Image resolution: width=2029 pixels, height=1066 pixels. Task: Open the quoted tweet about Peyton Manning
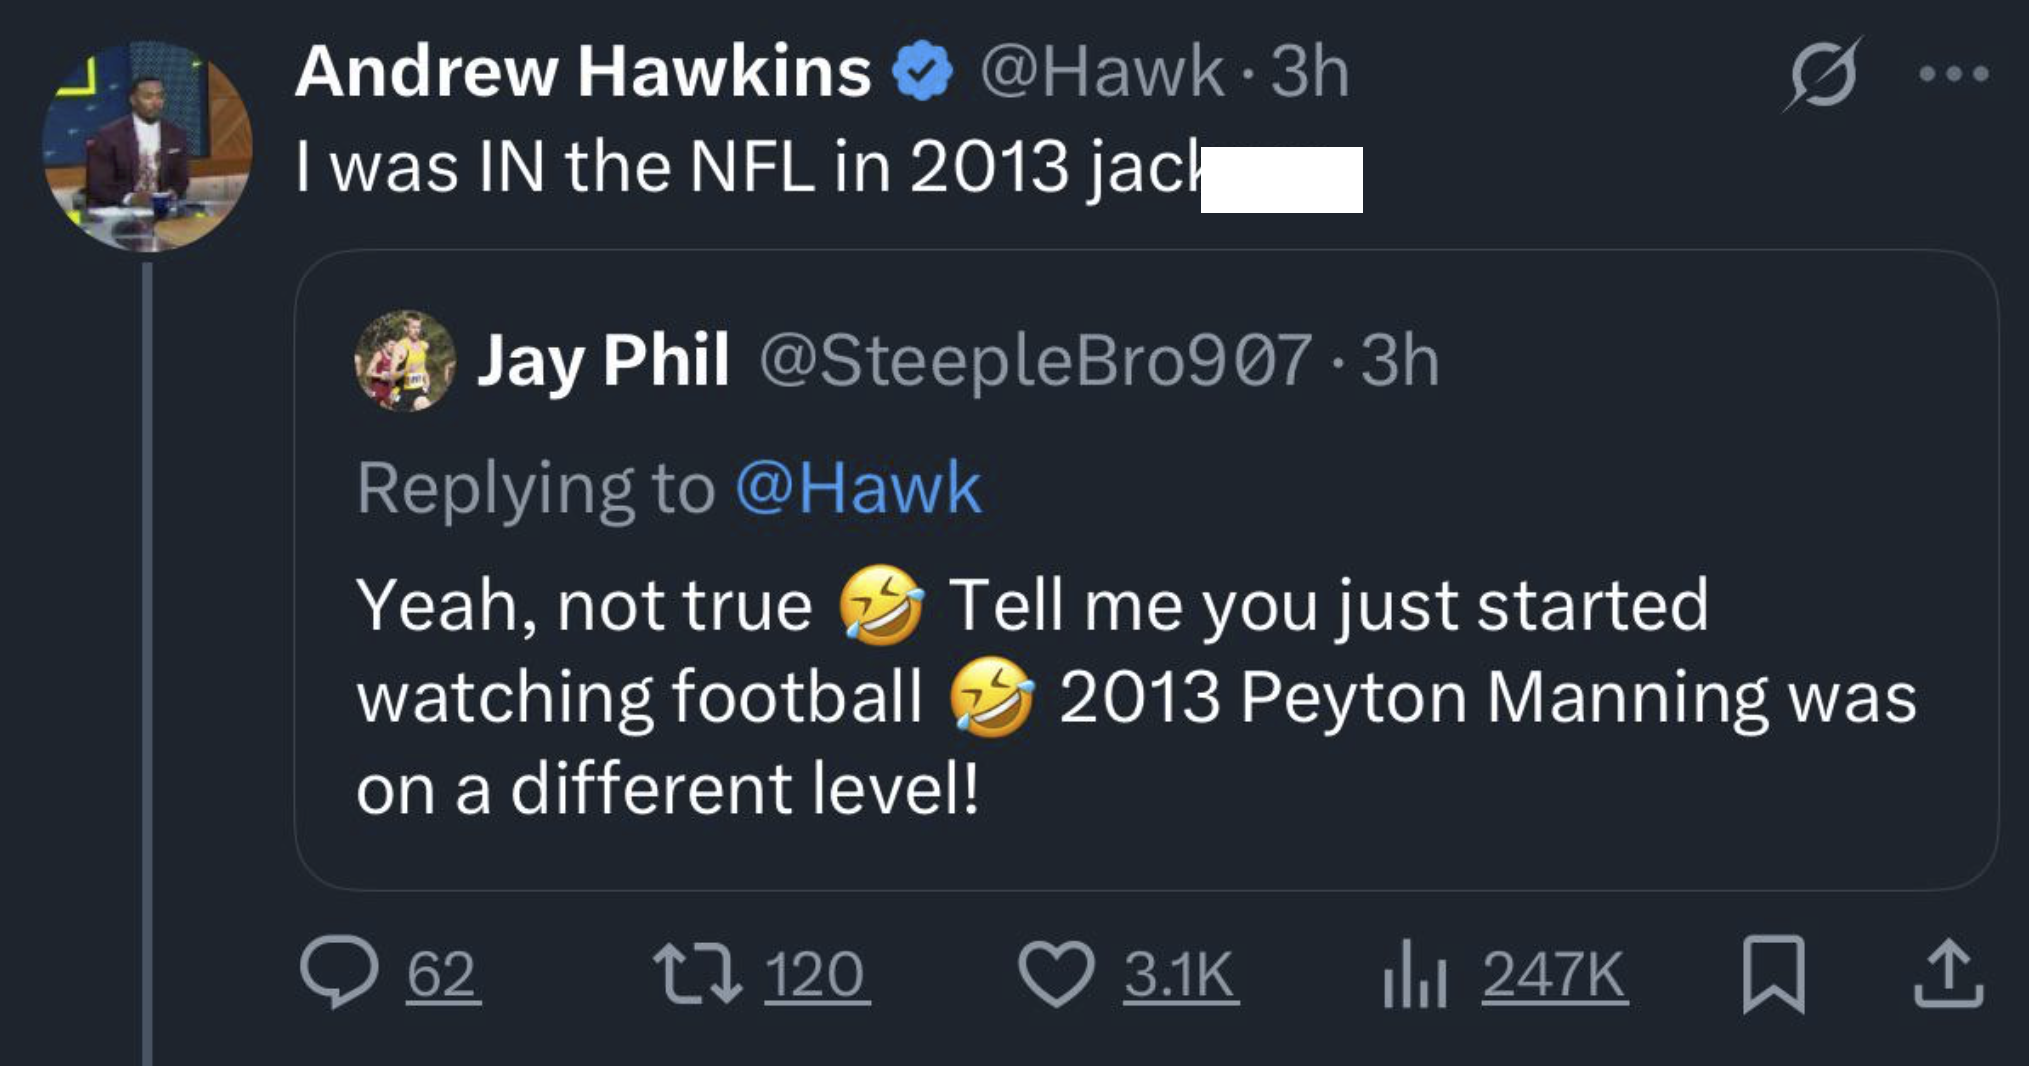[1136, 696]
